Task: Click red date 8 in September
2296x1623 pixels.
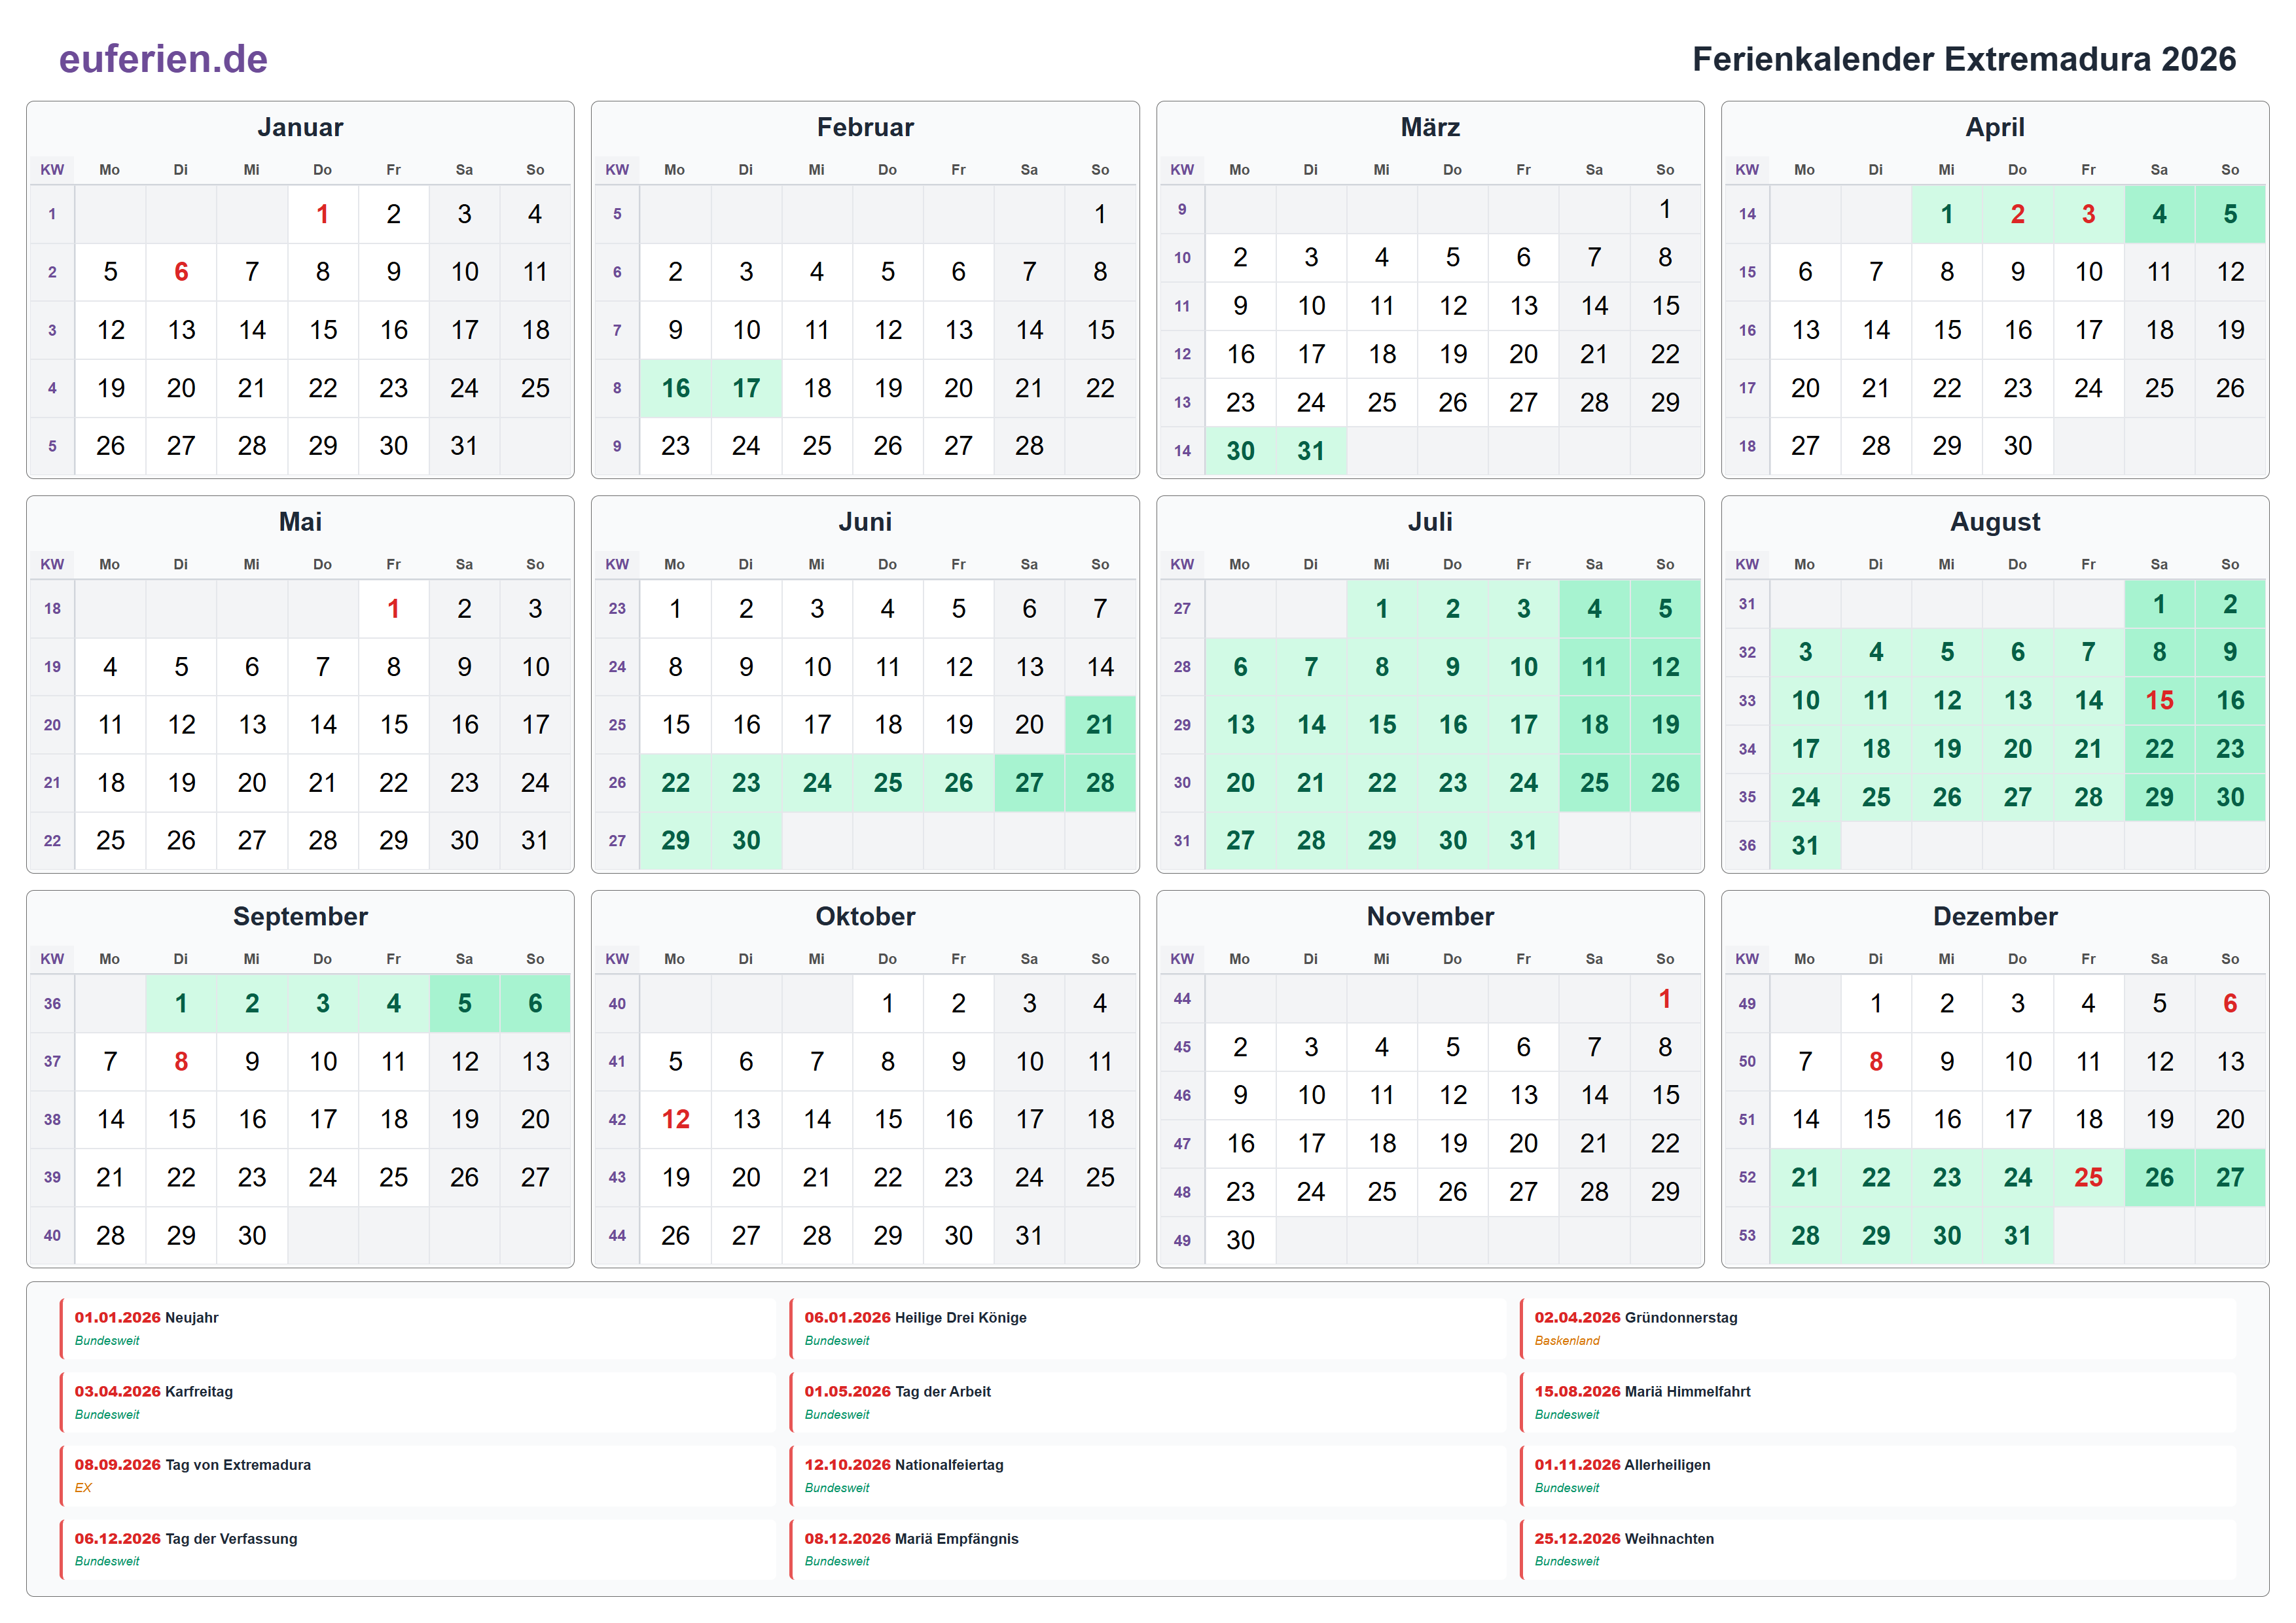Action: tap(181, 1062)
